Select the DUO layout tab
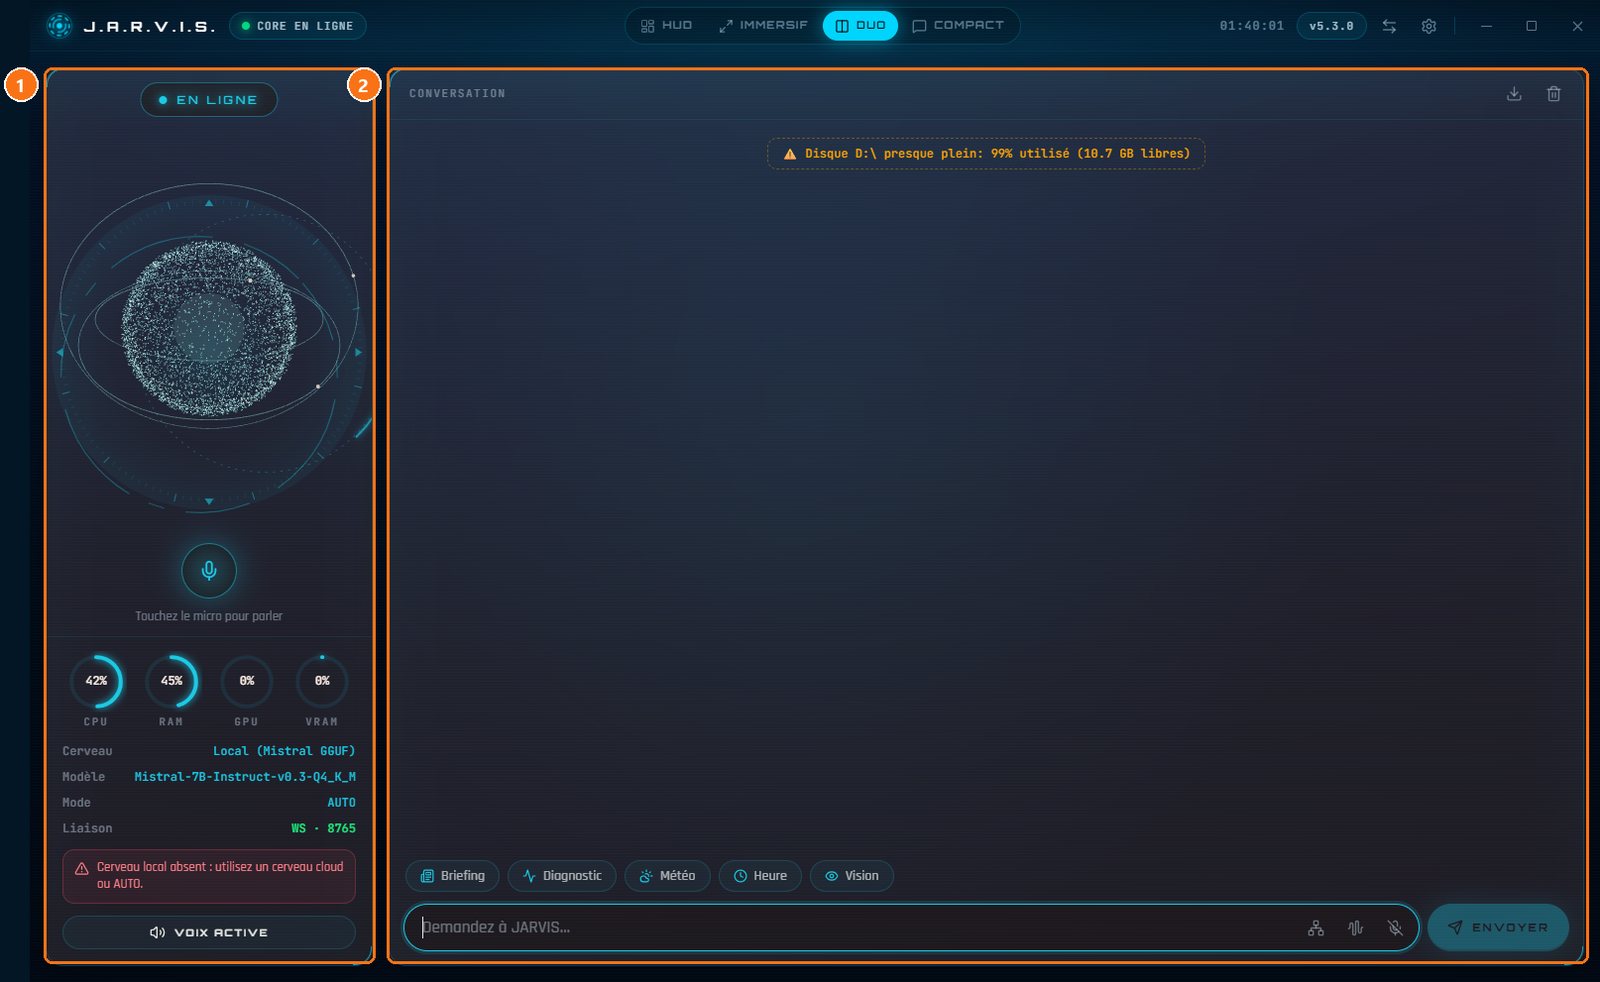This screenshot has height=982, width=1600. point(860,26)
